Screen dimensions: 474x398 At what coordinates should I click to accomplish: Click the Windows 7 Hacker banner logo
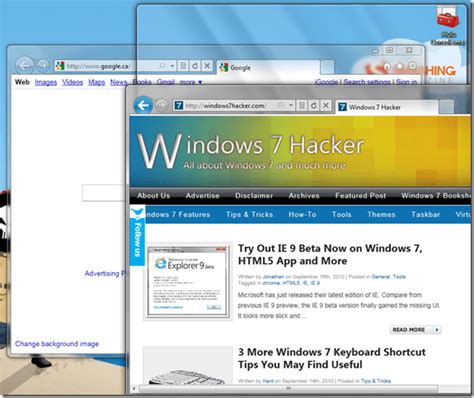250,152
